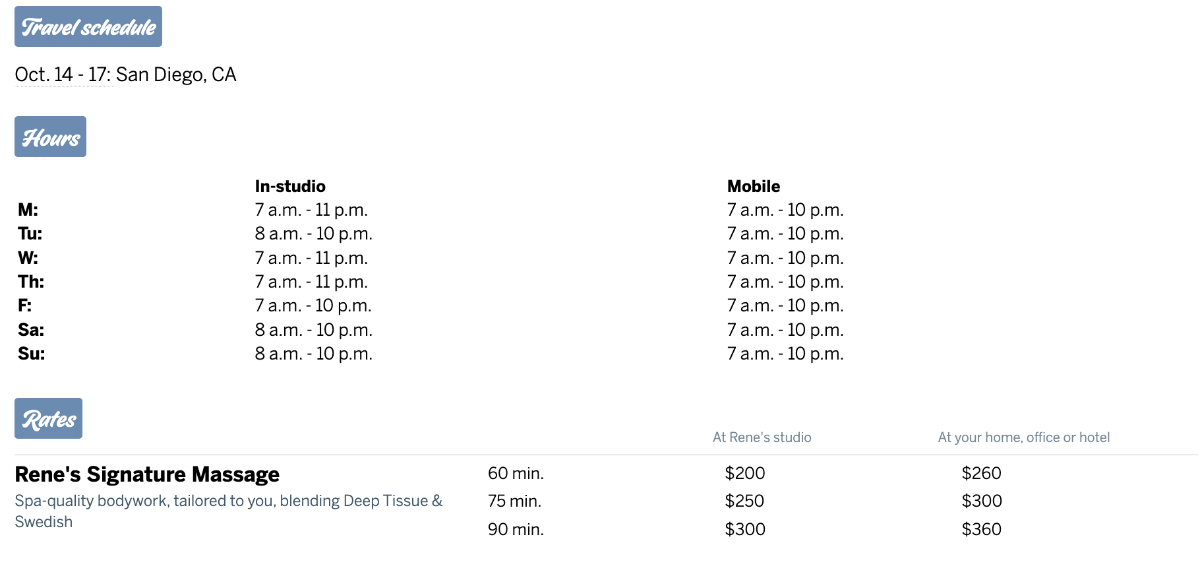
Task: Click the $200 studio price
Action: 744,474
